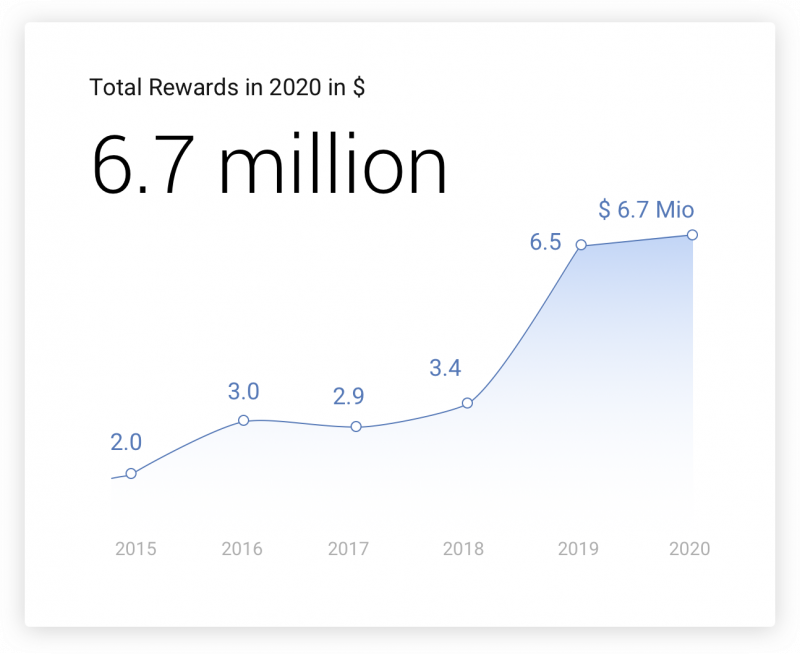Select the 2018 x-axis year label
800x654 pixels.
463,549
